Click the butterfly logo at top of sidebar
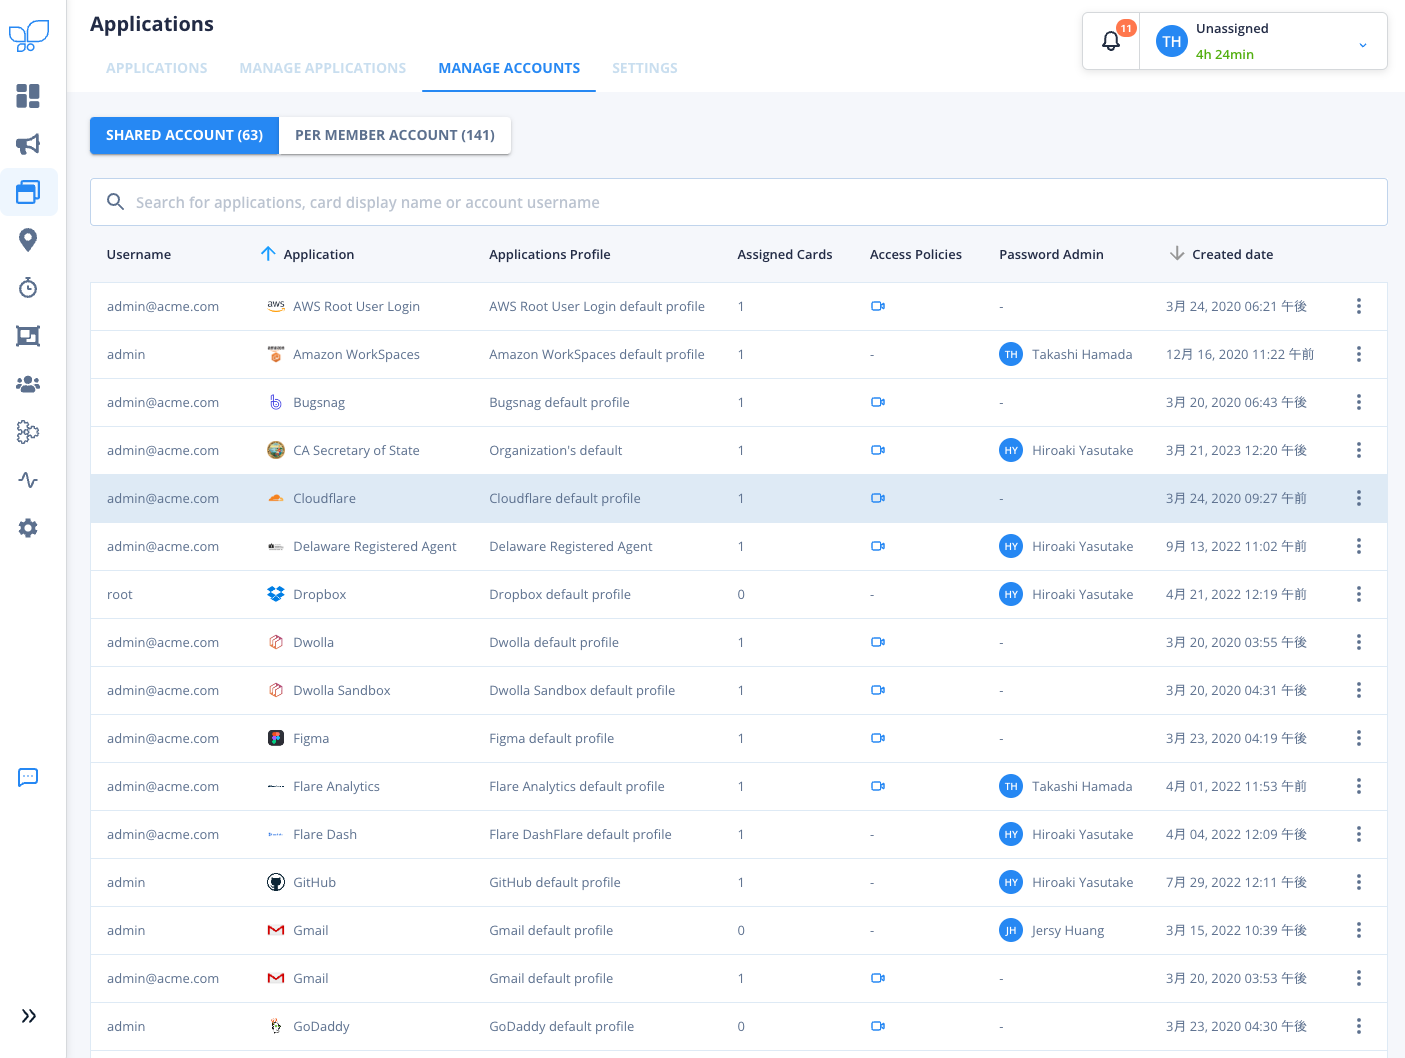 point(29,36)
